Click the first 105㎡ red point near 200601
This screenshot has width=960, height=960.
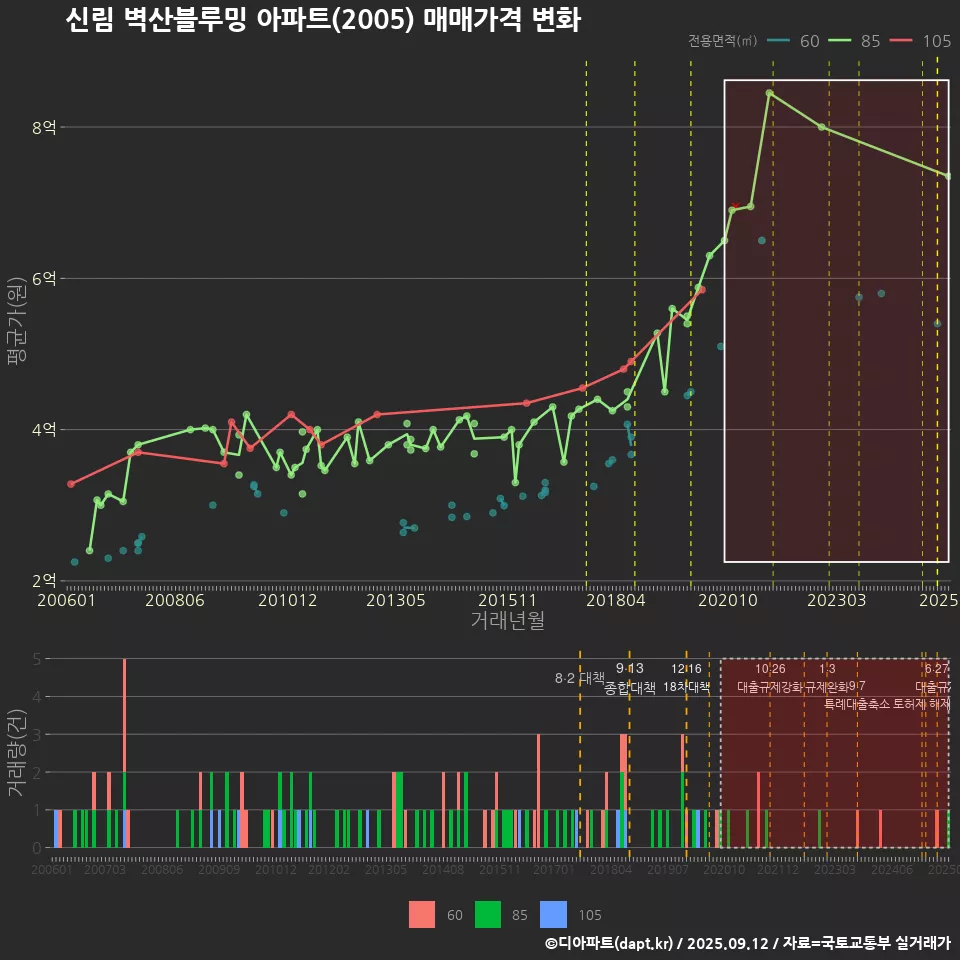(x=71, y=484)
